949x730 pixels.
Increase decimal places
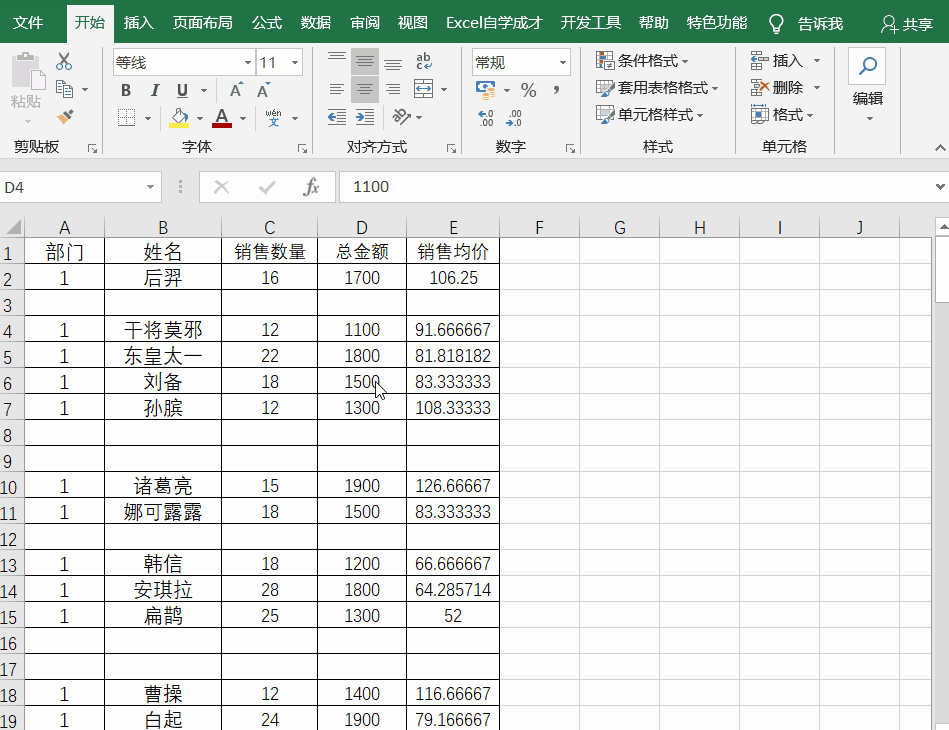(485, 117)
